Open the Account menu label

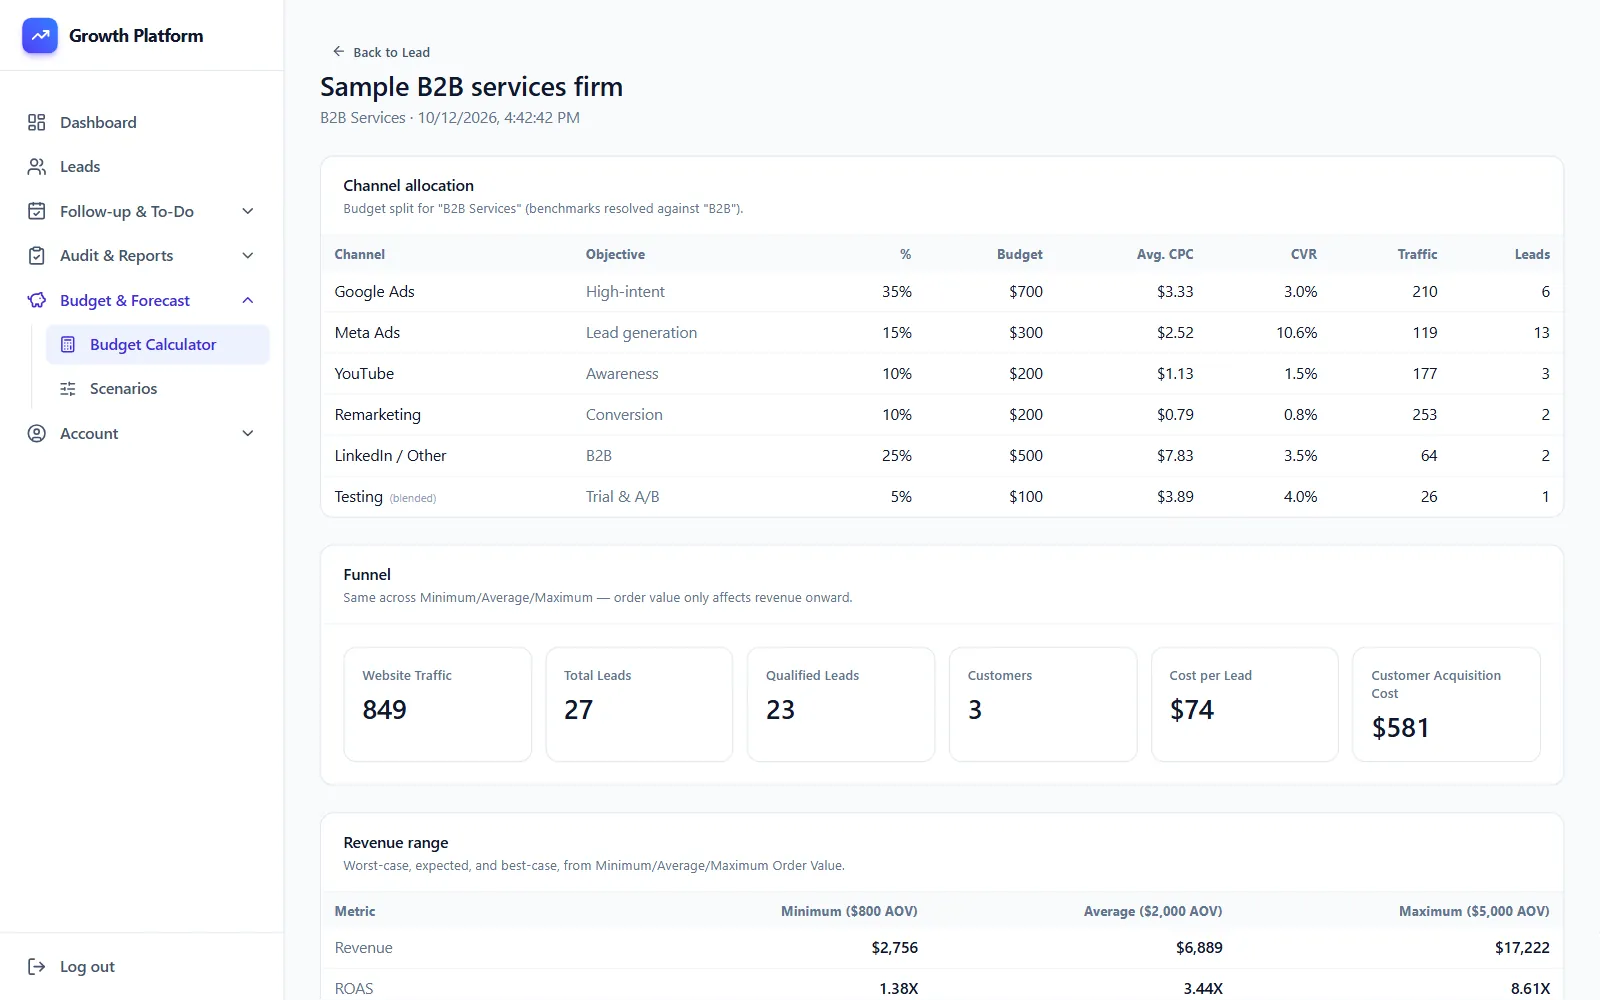point(89,433)
